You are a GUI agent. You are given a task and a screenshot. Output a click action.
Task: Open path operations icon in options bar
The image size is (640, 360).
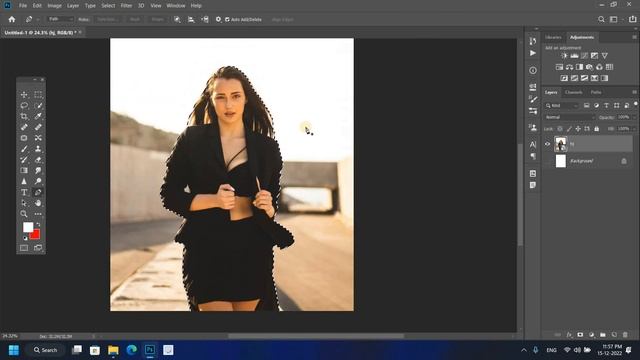coord(177,19)
